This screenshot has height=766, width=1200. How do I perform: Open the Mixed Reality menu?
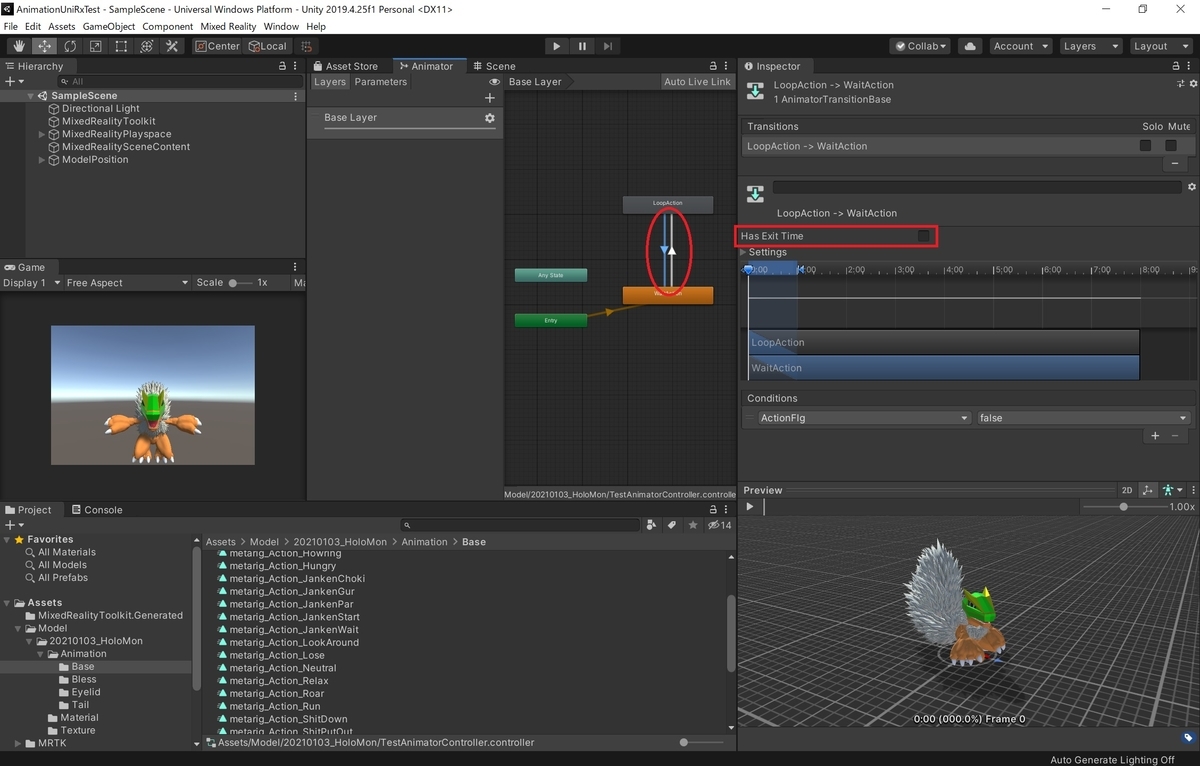point(229,26)
